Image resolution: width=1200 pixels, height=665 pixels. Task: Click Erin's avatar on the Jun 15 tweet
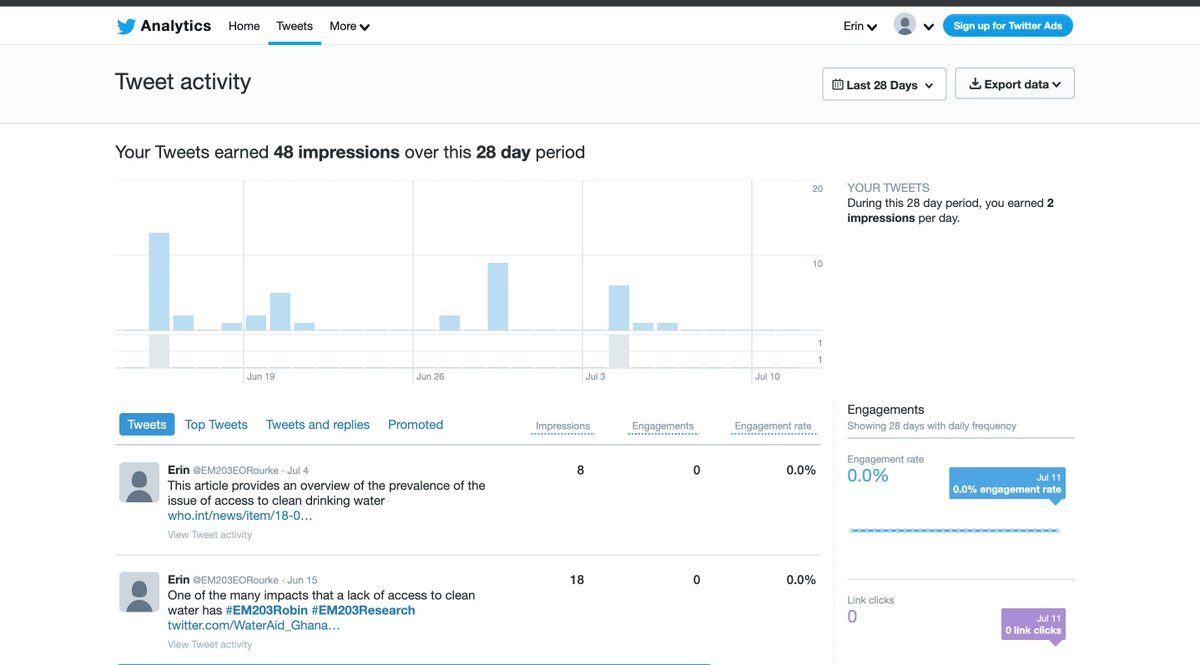click(x=138, y=593)
